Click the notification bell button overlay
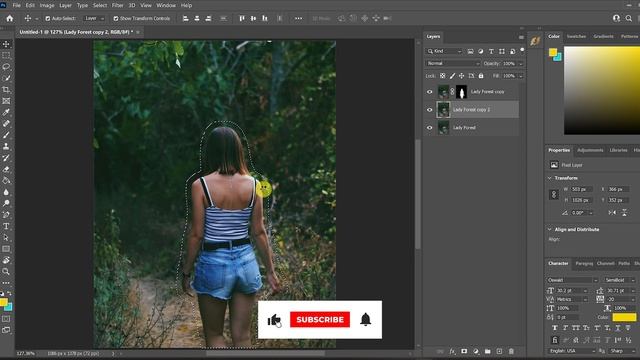The height and width of the screenshot is (360, 640). 365,319
